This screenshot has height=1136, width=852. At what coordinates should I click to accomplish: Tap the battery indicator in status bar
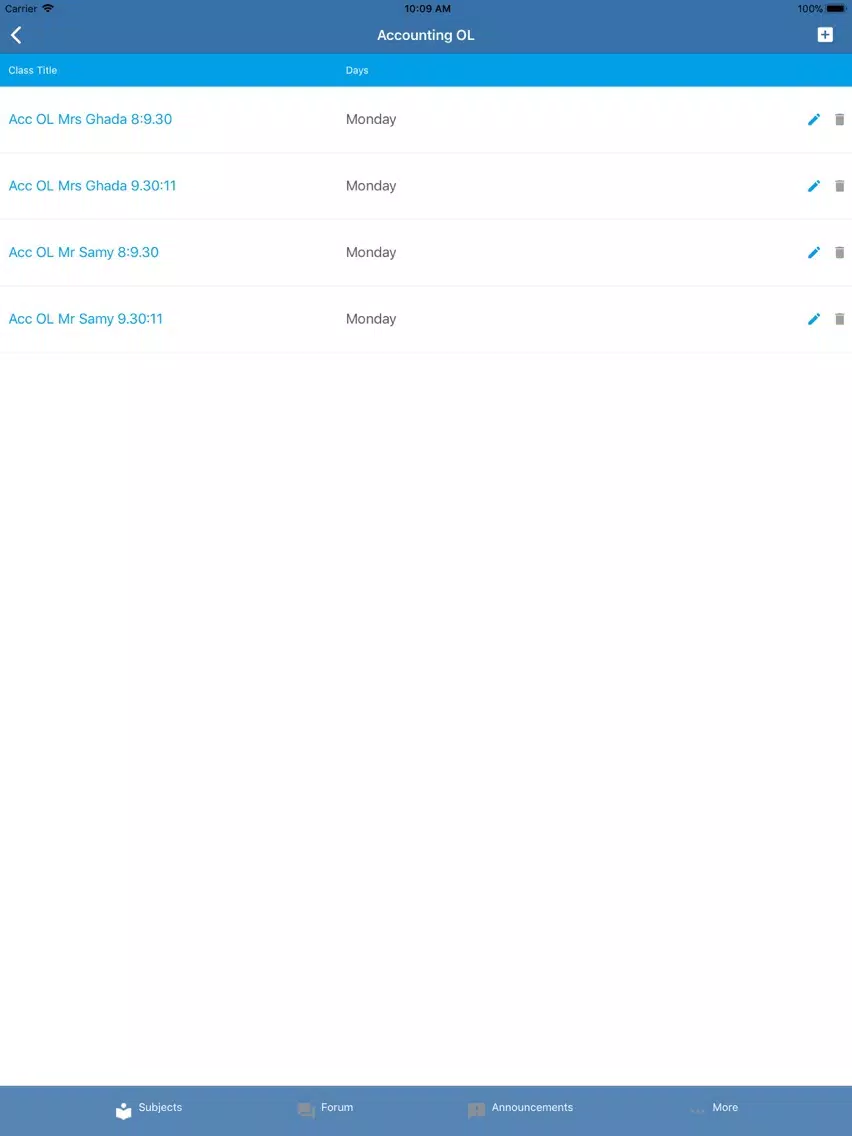835,9
